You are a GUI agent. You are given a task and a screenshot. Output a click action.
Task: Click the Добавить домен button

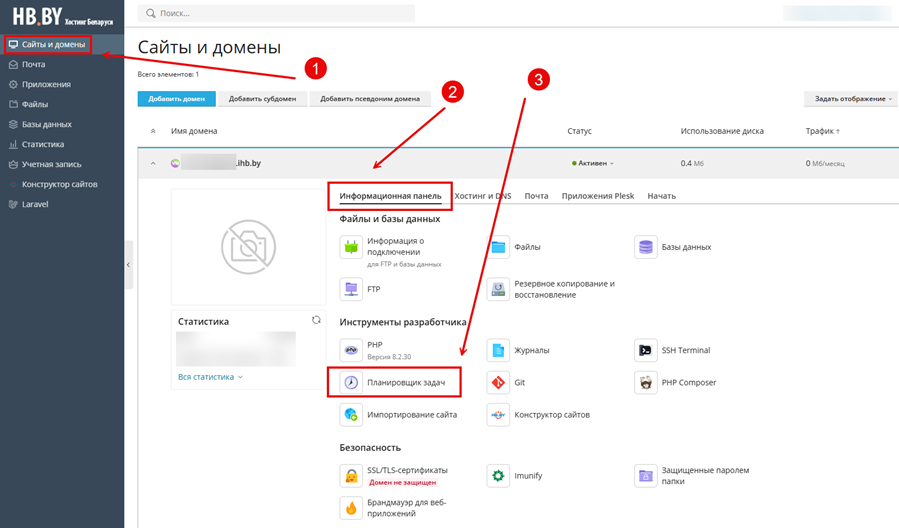click(177, 99)
